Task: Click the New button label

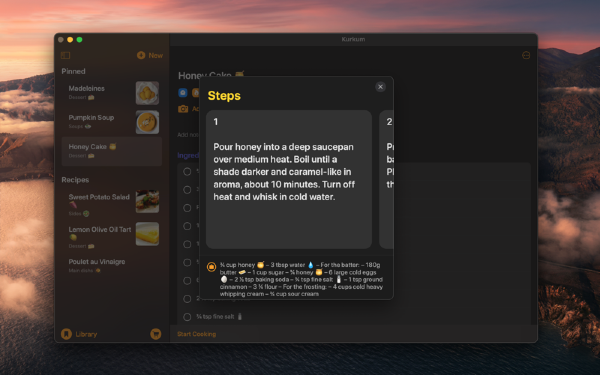Action: tap(156, 55)
